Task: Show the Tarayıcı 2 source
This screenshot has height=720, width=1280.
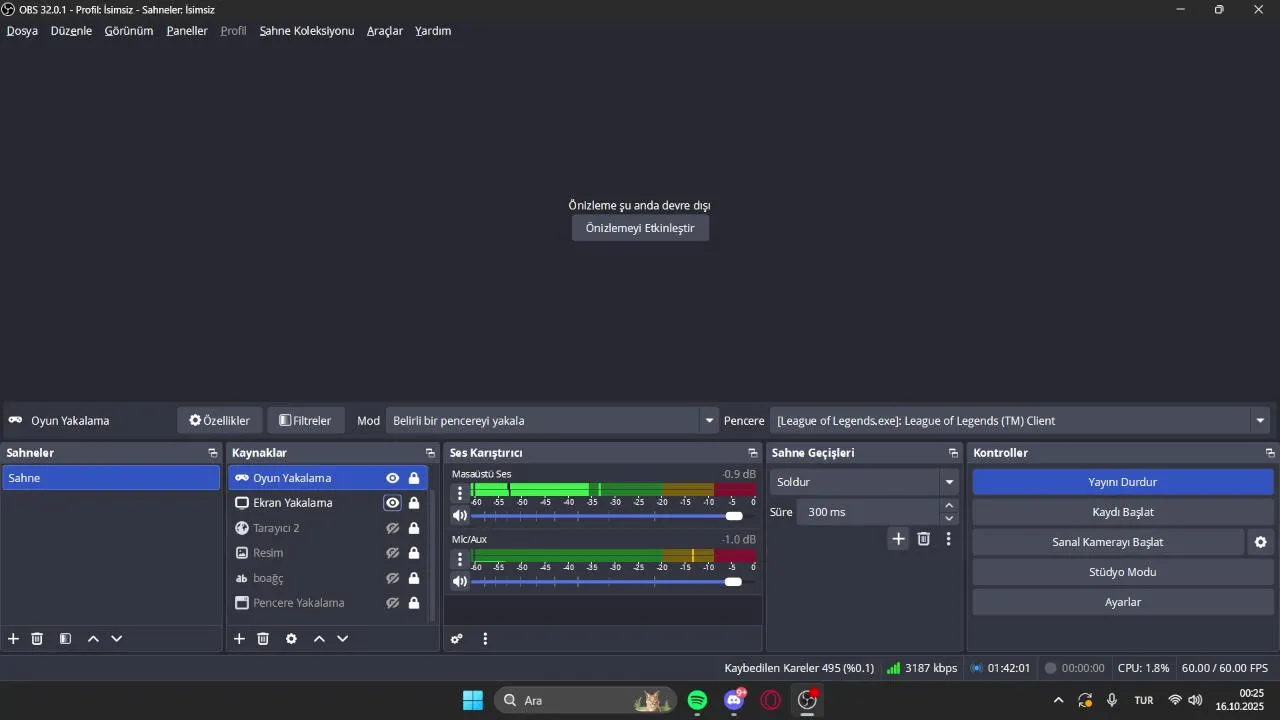Action: (x=393, y=528)
